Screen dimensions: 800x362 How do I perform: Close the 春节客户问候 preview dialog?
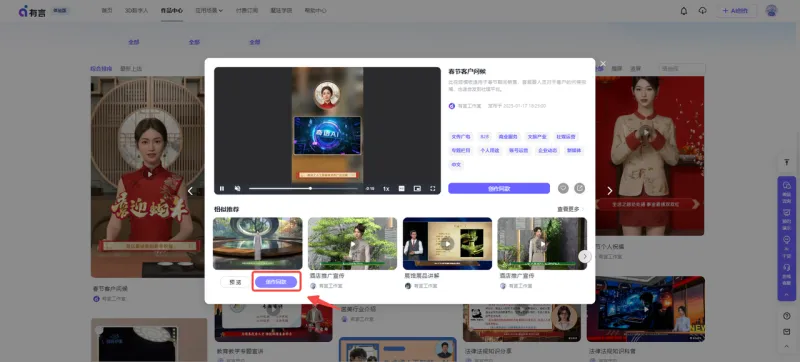tap(603, 64)
